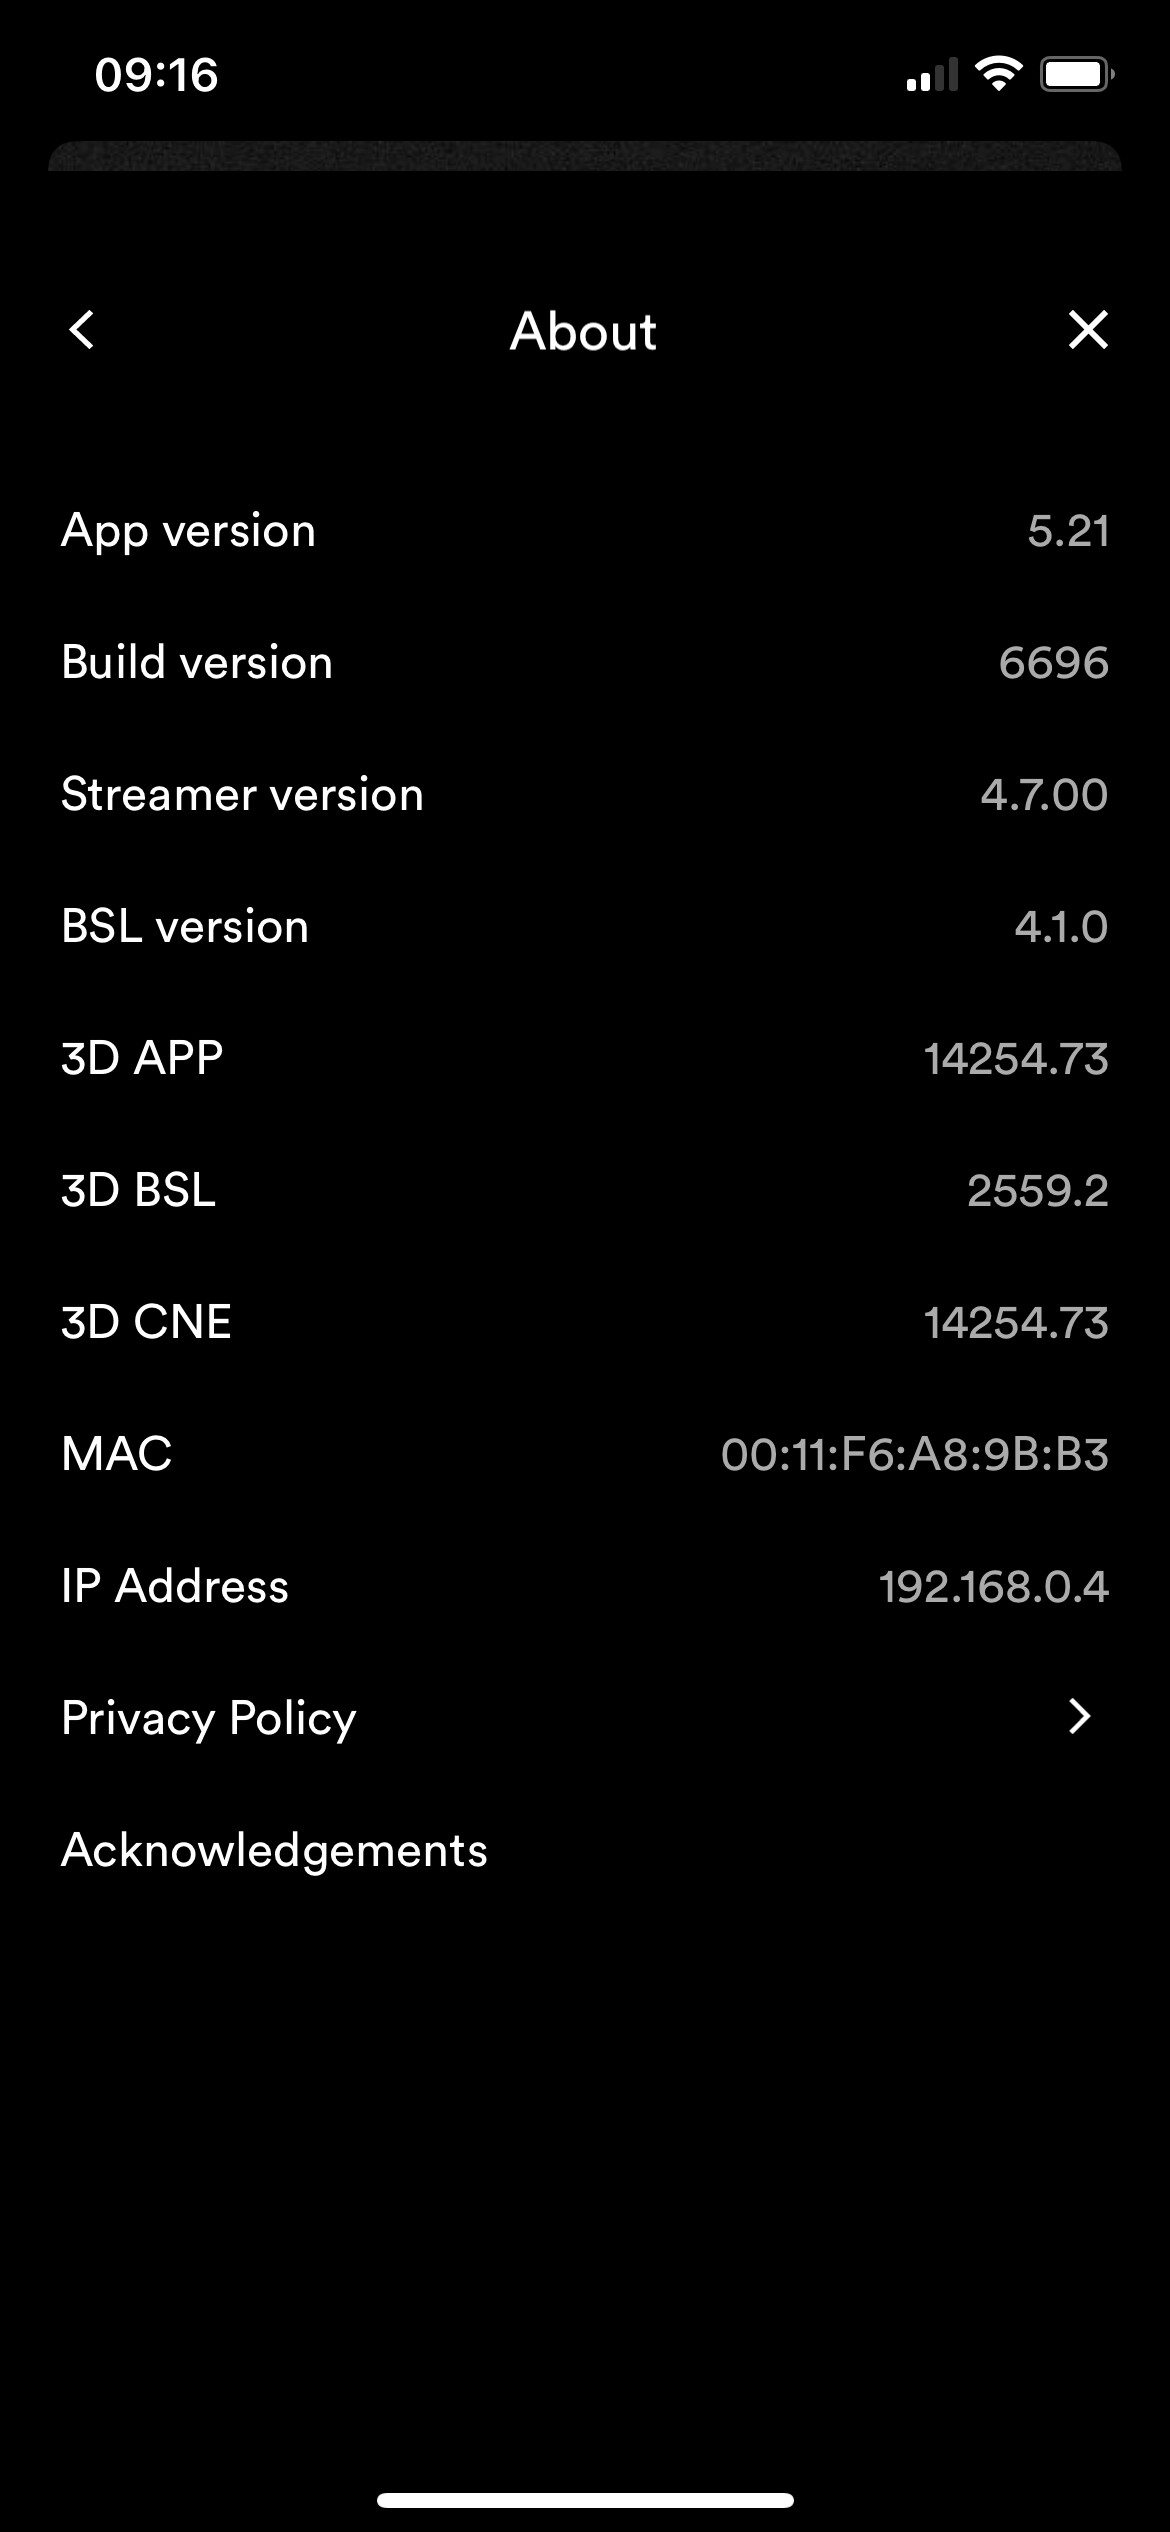Image resolution: width=1170 pixels, height=2532 pixels.
Task: Tap the 3D BSL row label
Action: click(138, 1190)
